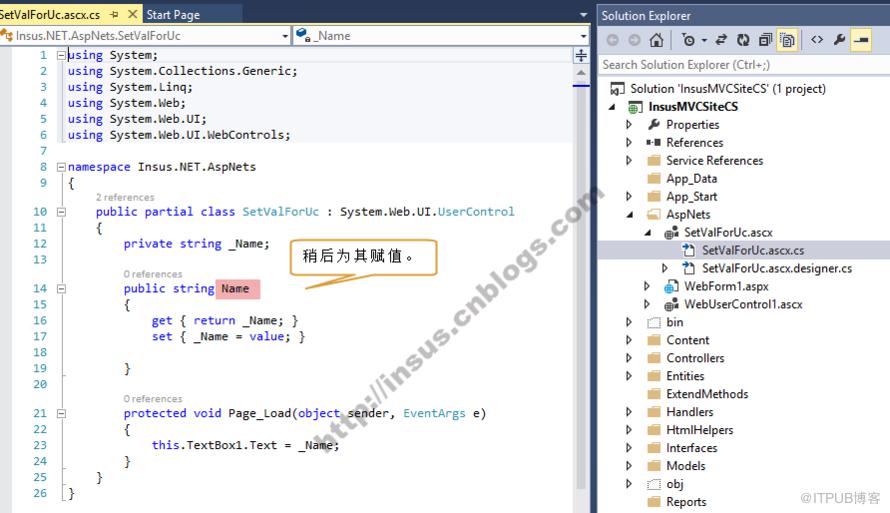Click the Collapse All icon in Solution Explorer
Viewport: 890px width, 513px height.
766,40
